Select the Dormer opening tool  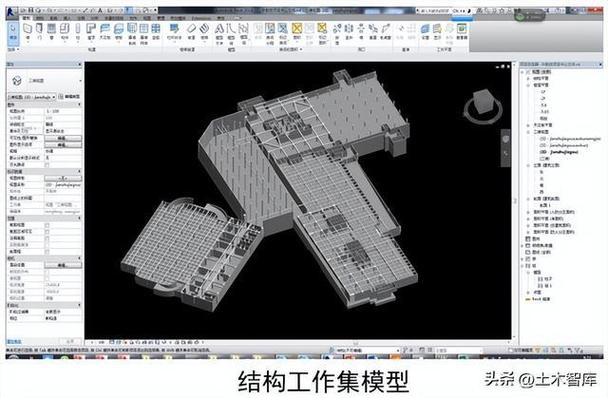coord(385,31)
